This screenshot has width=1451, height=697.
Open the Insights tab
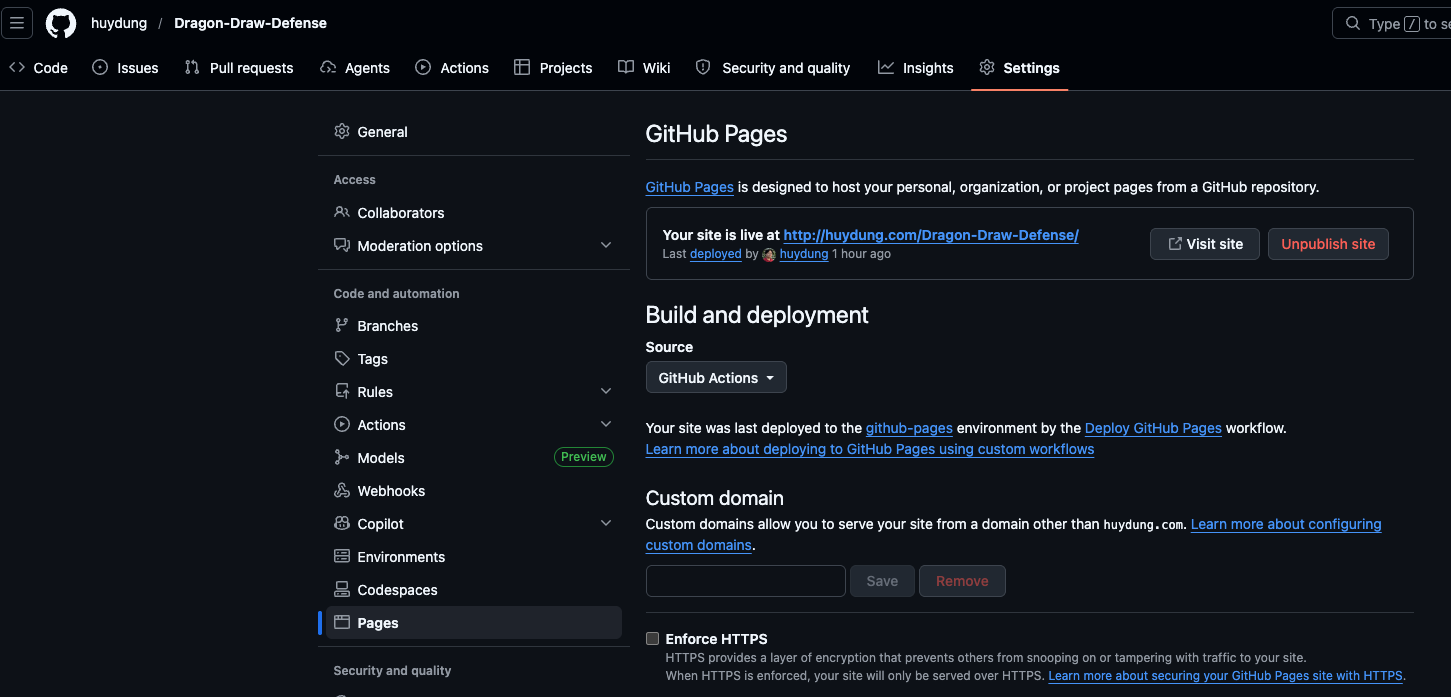tap(916, 67)
